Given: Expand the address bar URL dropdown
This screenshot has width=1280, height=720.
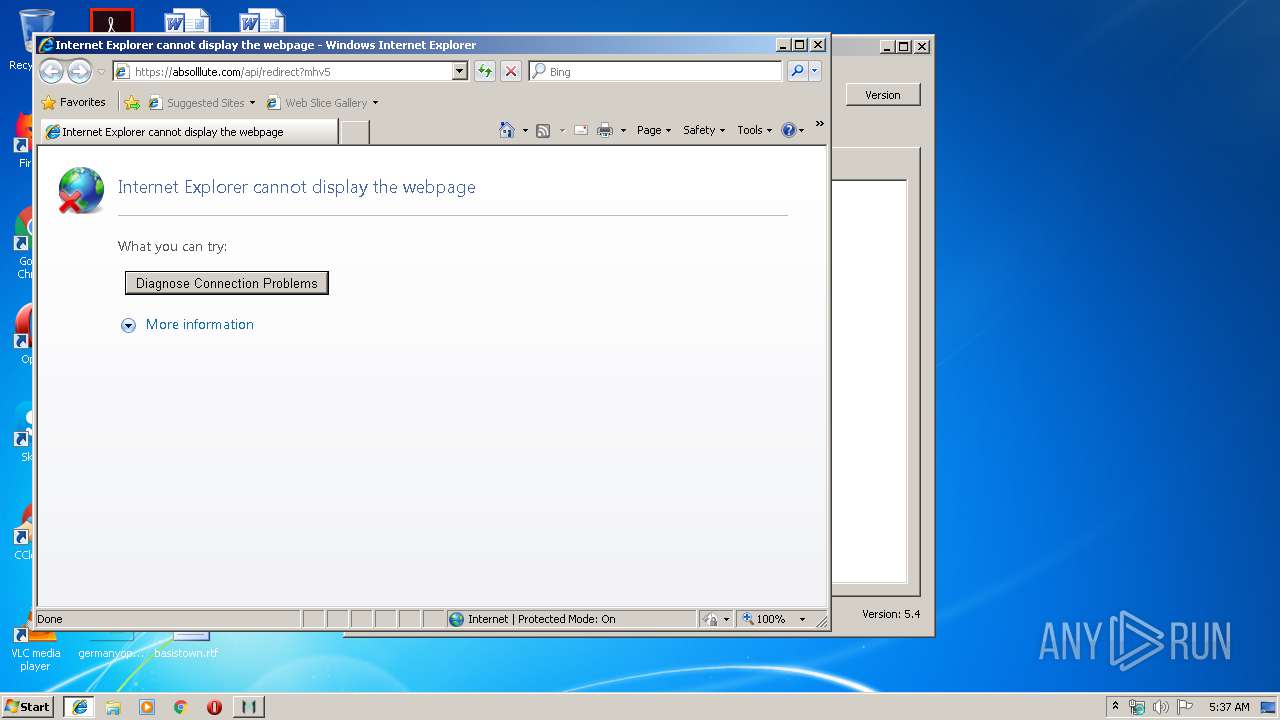Looking at the screenshot, I should pyautogui.click(x=460, y=71).
